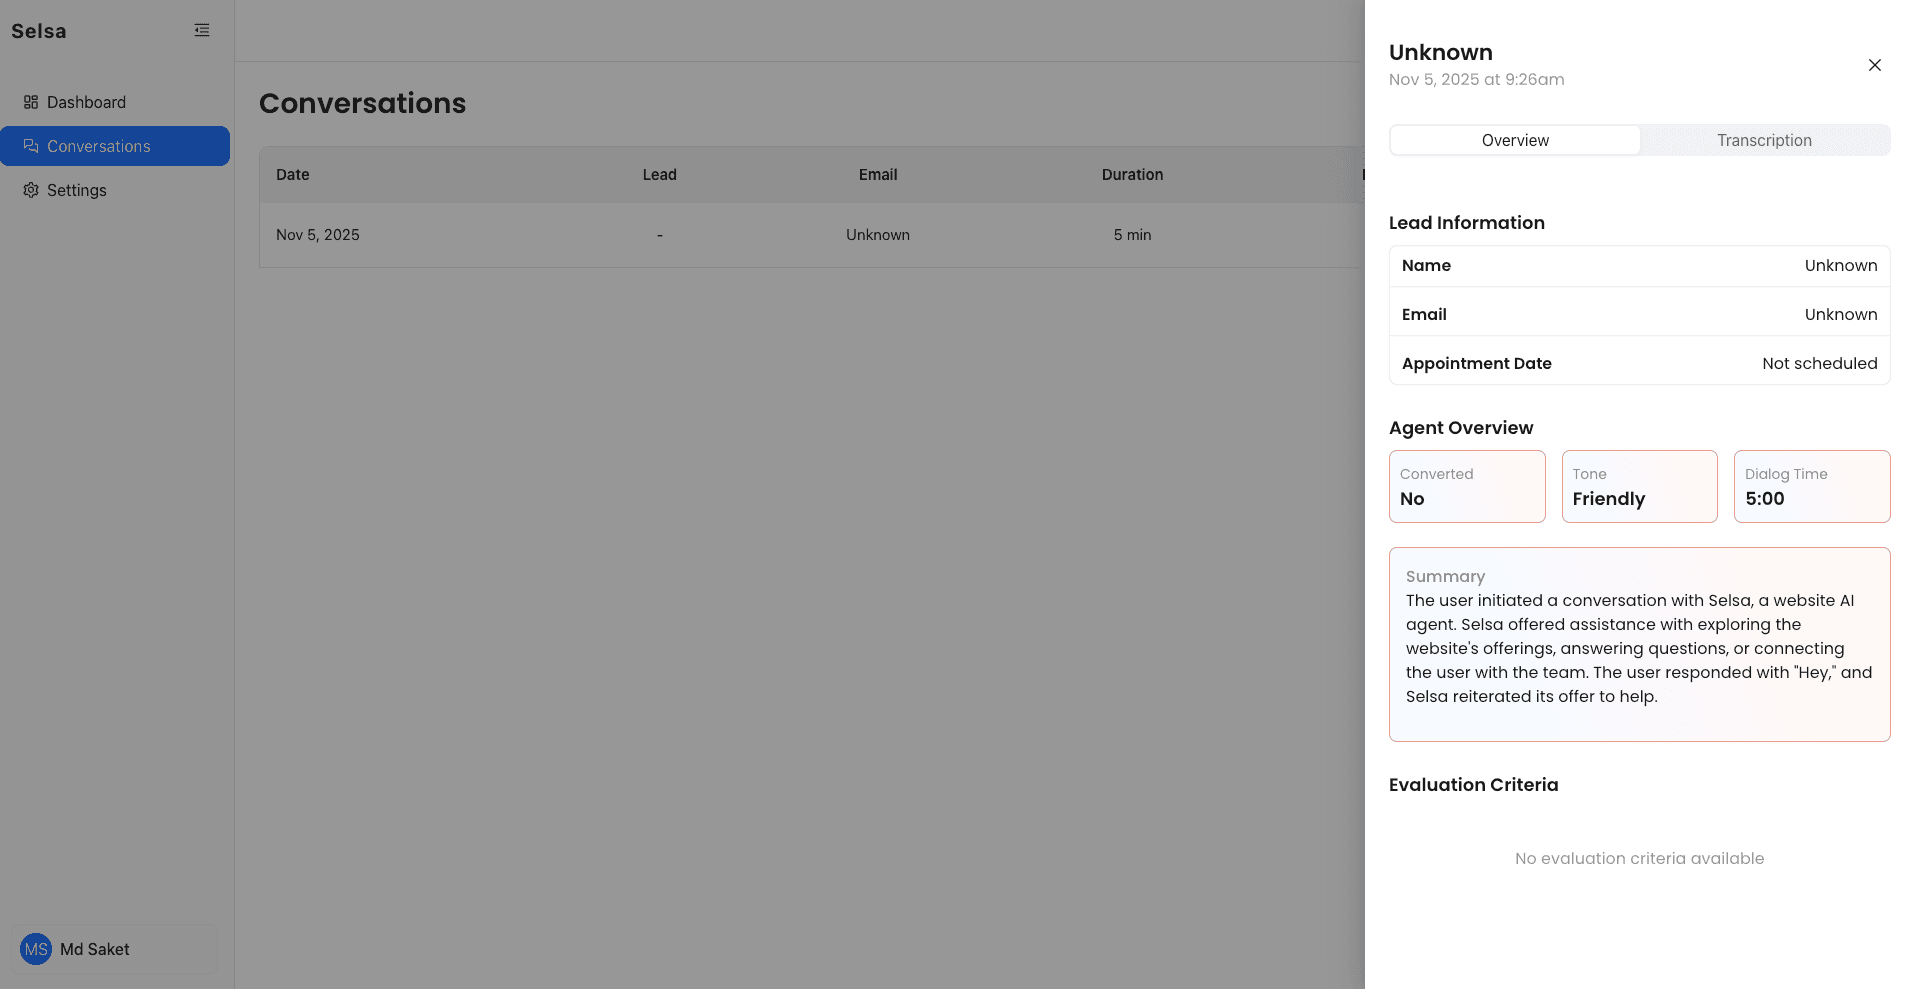Image resolution: width=1914 pixels, height=989 pixels.
Task: Select the Dashboard grid icon
Action: [30, 102]
